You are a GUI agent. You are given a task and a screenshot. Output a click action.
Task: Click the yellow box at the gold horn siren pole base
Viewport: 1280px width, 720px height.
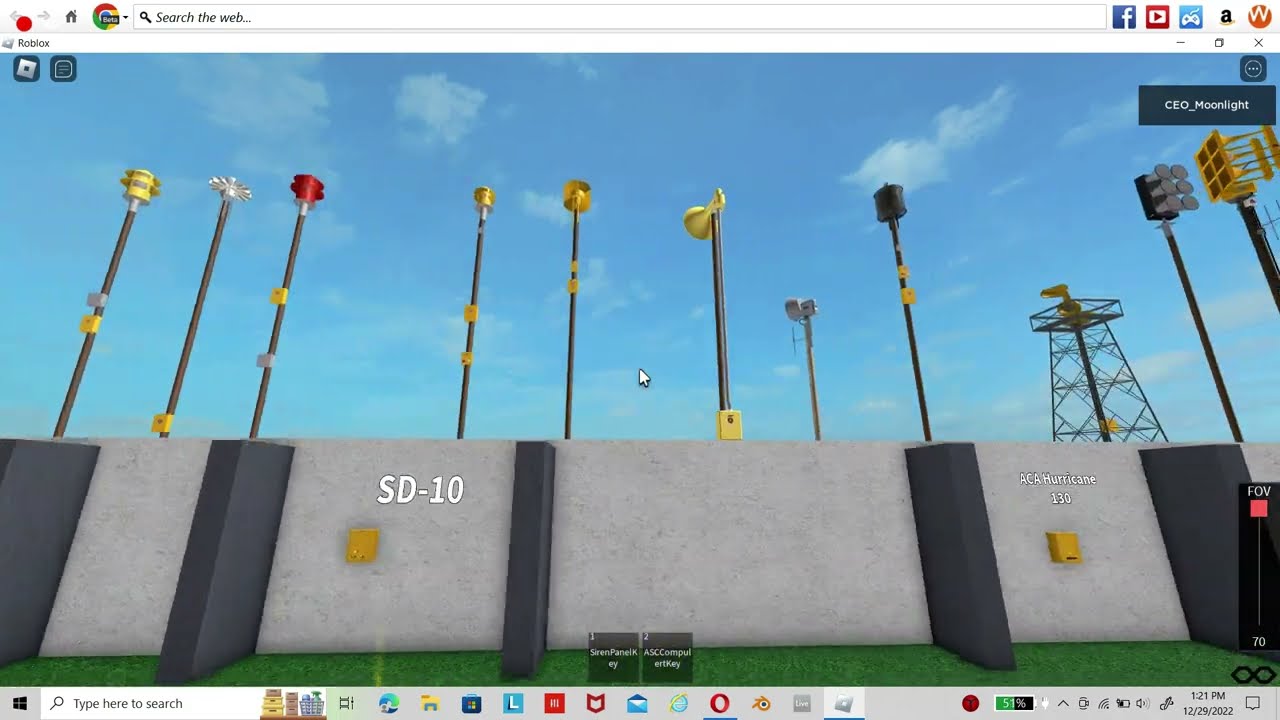click(x=730, y=425)
